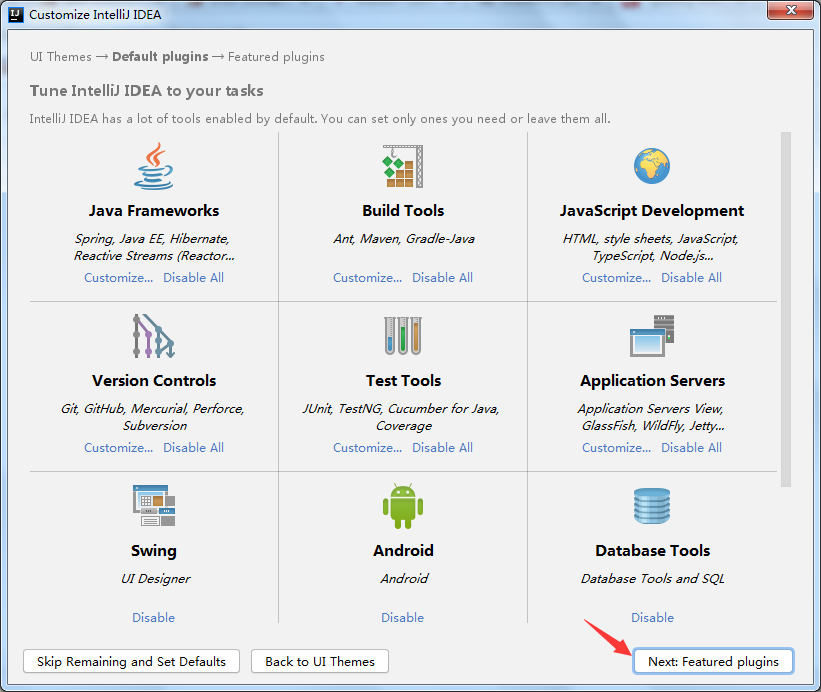Click 'UI Designer' description text
821x692 pixels.
[156, 578]
